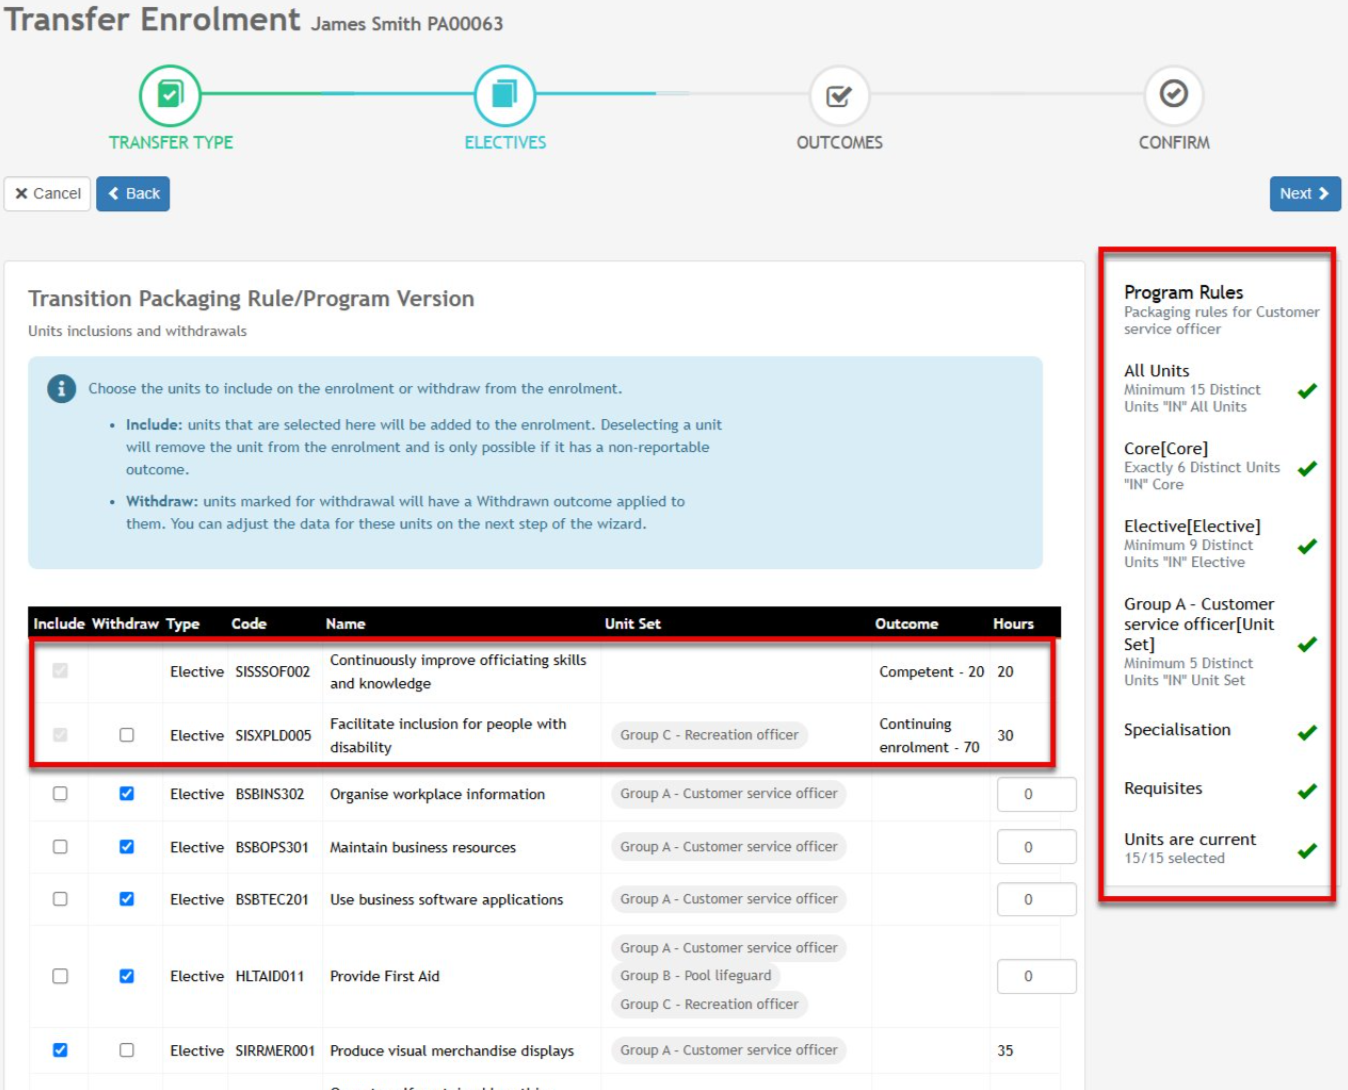
Task: Click the Unit Set column header
Action: (632, 623)
